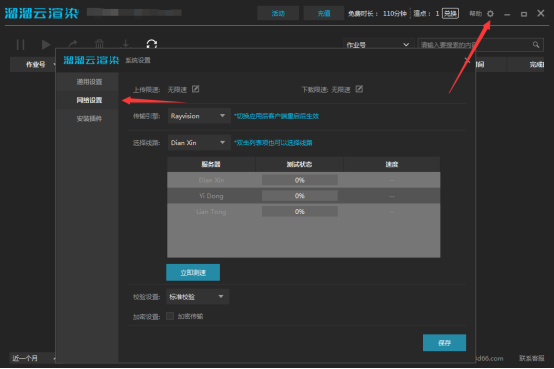Click the Dian Xin 0% progress bar
Image resolution: width=554 pixels, height=369 pixels.
click(x=300, y=180)
